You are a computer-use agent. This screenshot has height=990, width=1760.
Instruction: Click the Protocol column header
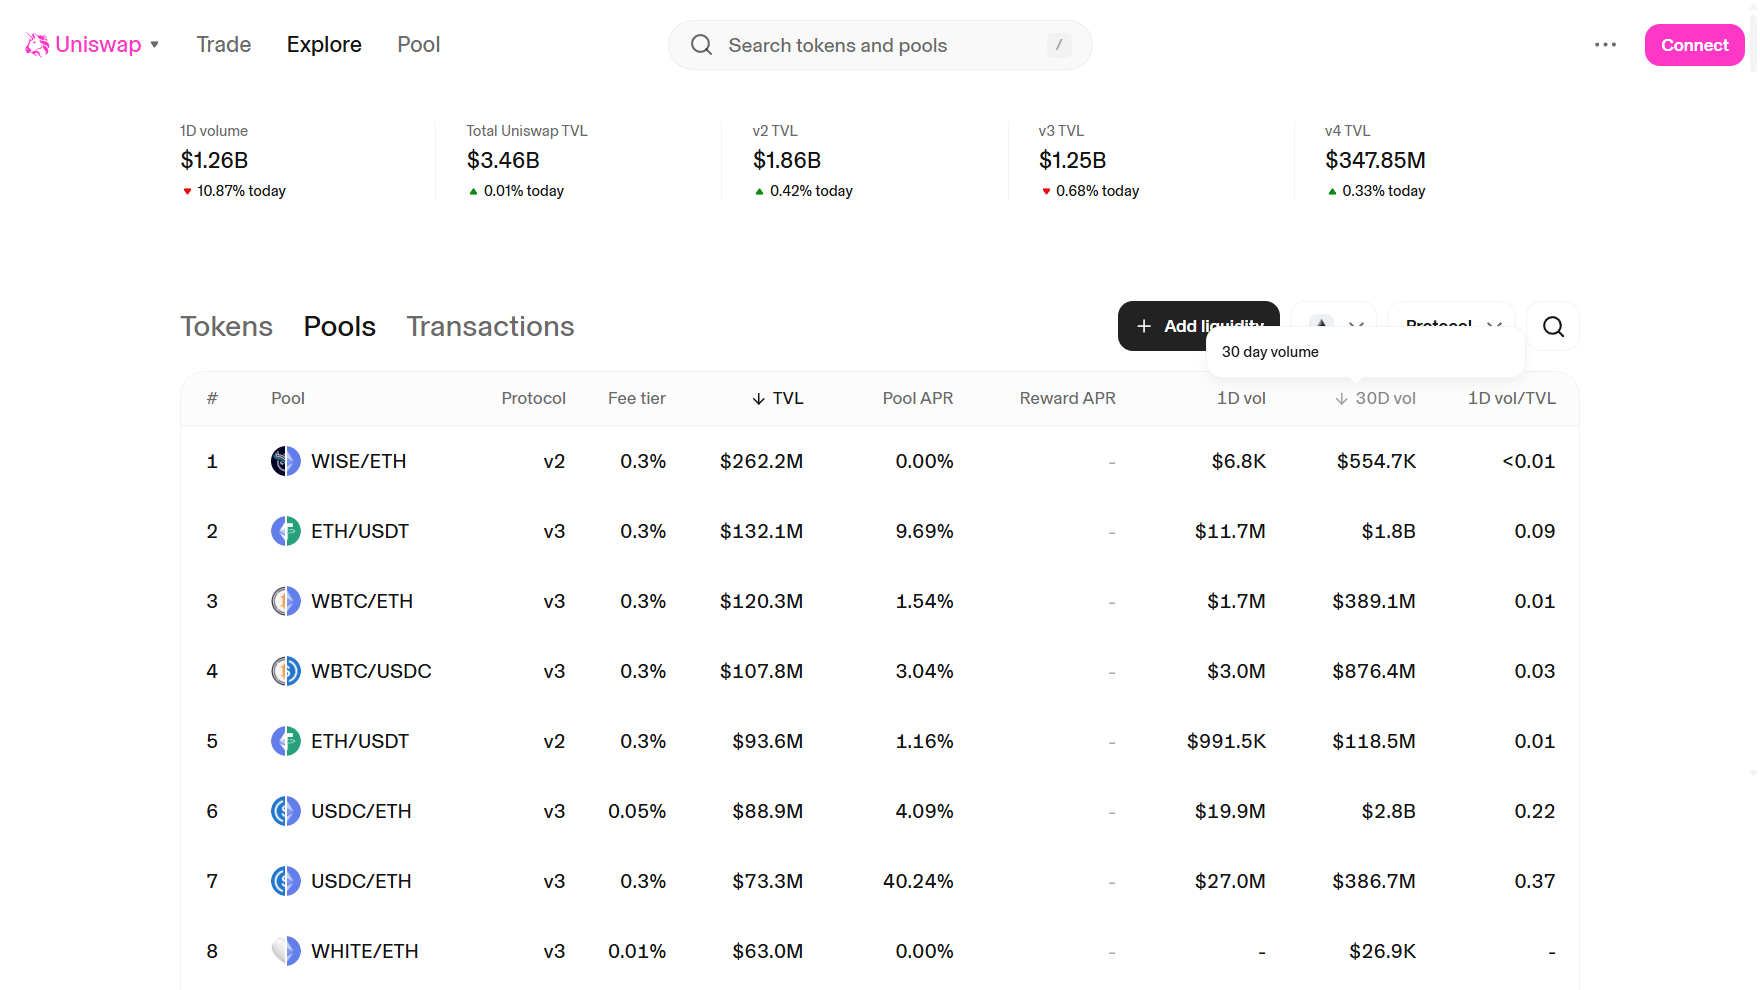(x=534, y=398)
